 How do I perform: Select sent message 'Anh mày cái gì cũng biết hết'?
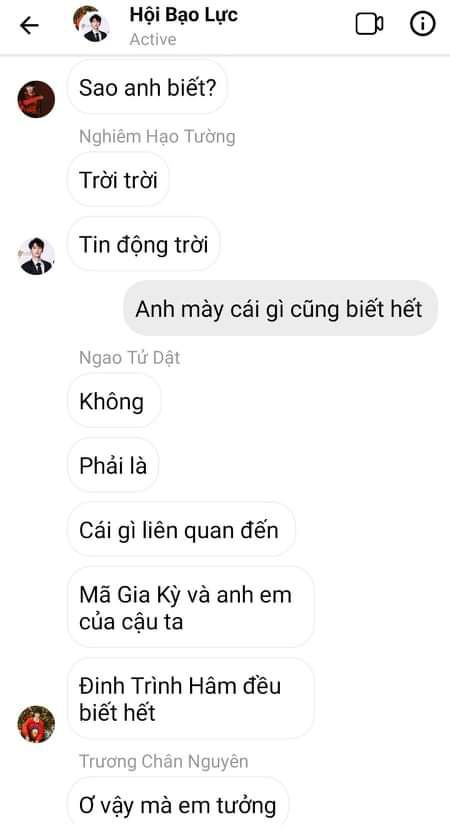click(280, 309)
